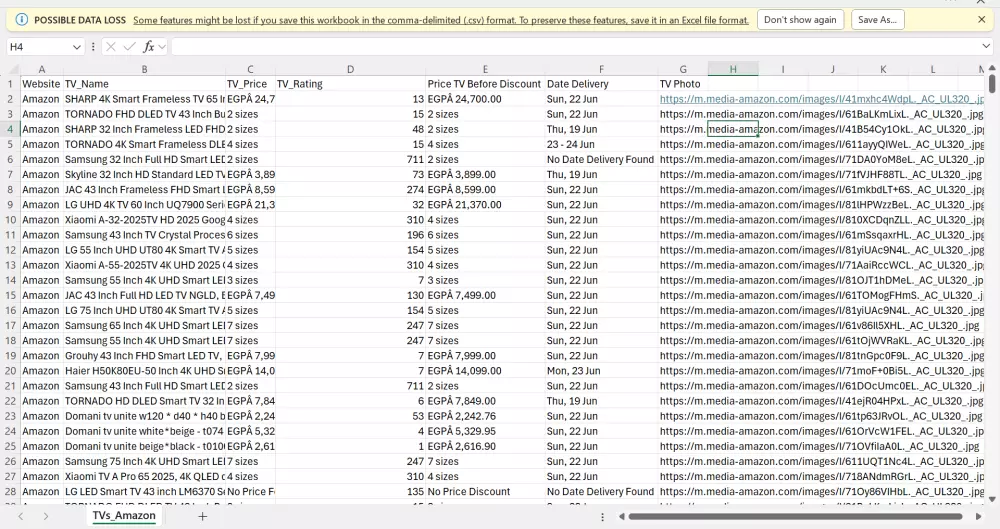Open the Insert Function fx icon
The height and width of the screenshot is (529, 1000).
tap(149, 47)
